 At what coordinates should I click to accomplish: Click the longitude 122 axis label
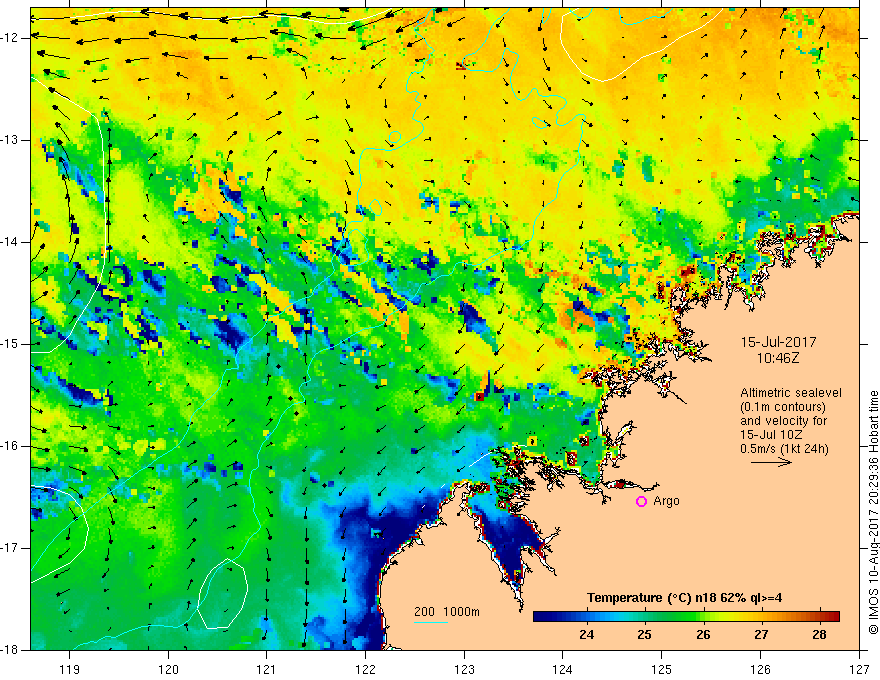point(365,669)
